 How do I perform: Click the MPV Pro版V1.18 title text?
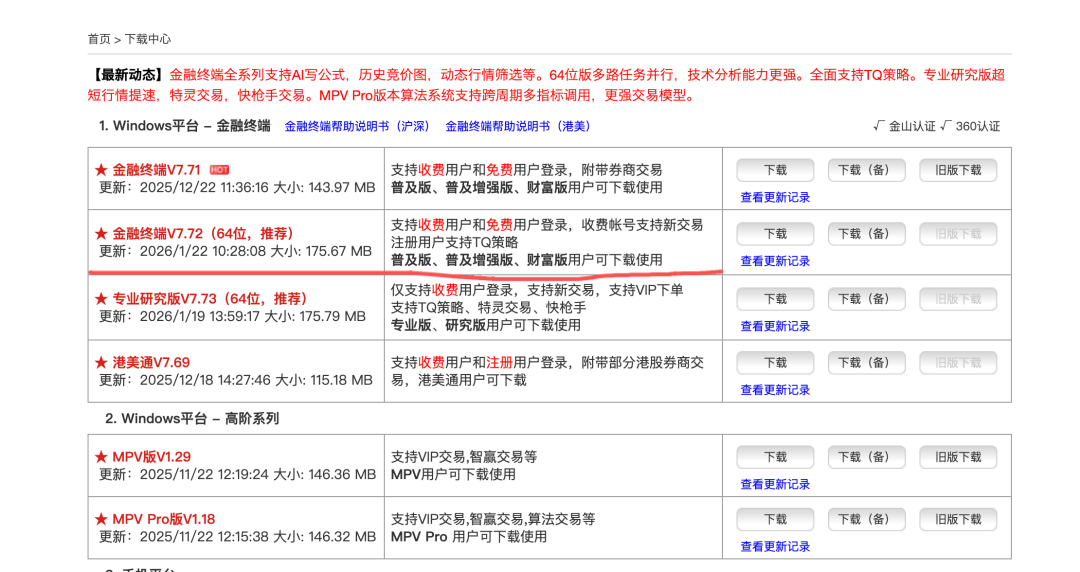point(164,519)
